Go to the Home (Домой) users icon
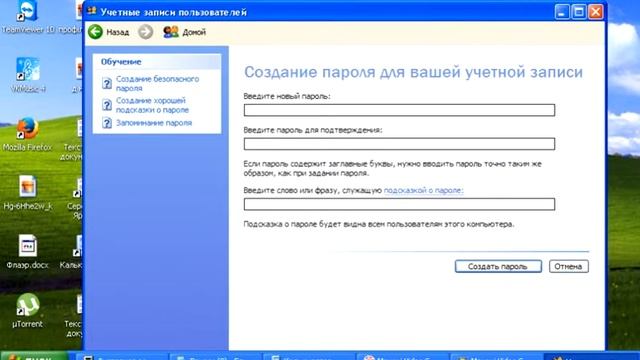640x360 pixels. tap(171, 32)
